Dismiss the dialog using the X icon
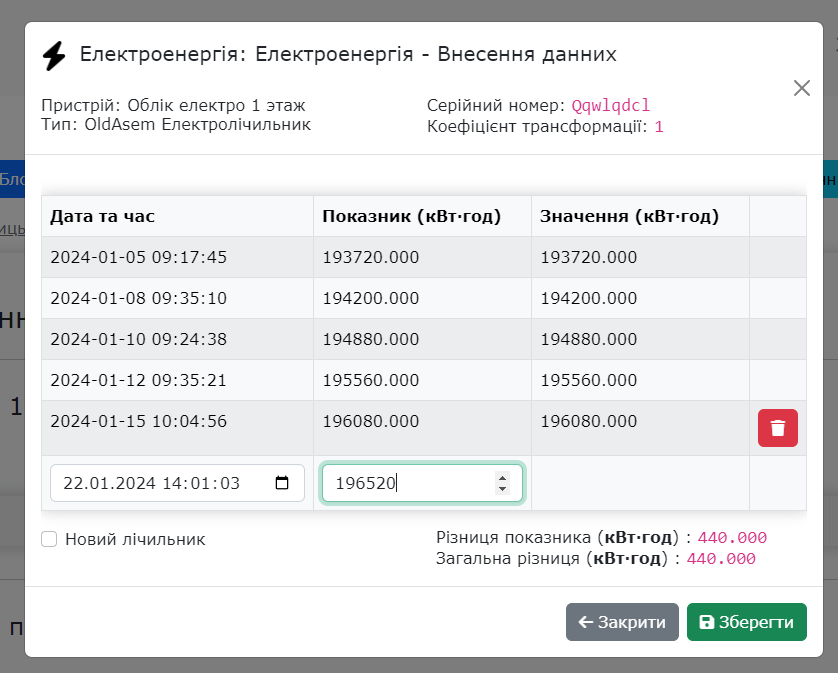The image size is (838, 673). pos(801,88)
